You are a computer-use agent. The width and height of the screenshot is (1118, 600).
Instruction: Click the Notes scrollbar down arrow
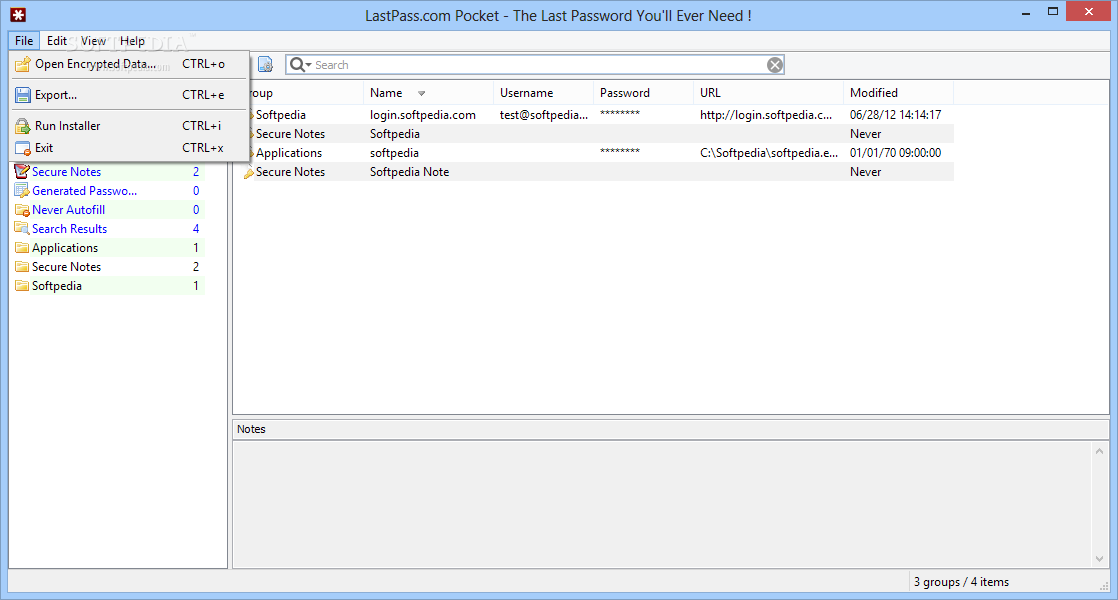(x=1099, y=559)
